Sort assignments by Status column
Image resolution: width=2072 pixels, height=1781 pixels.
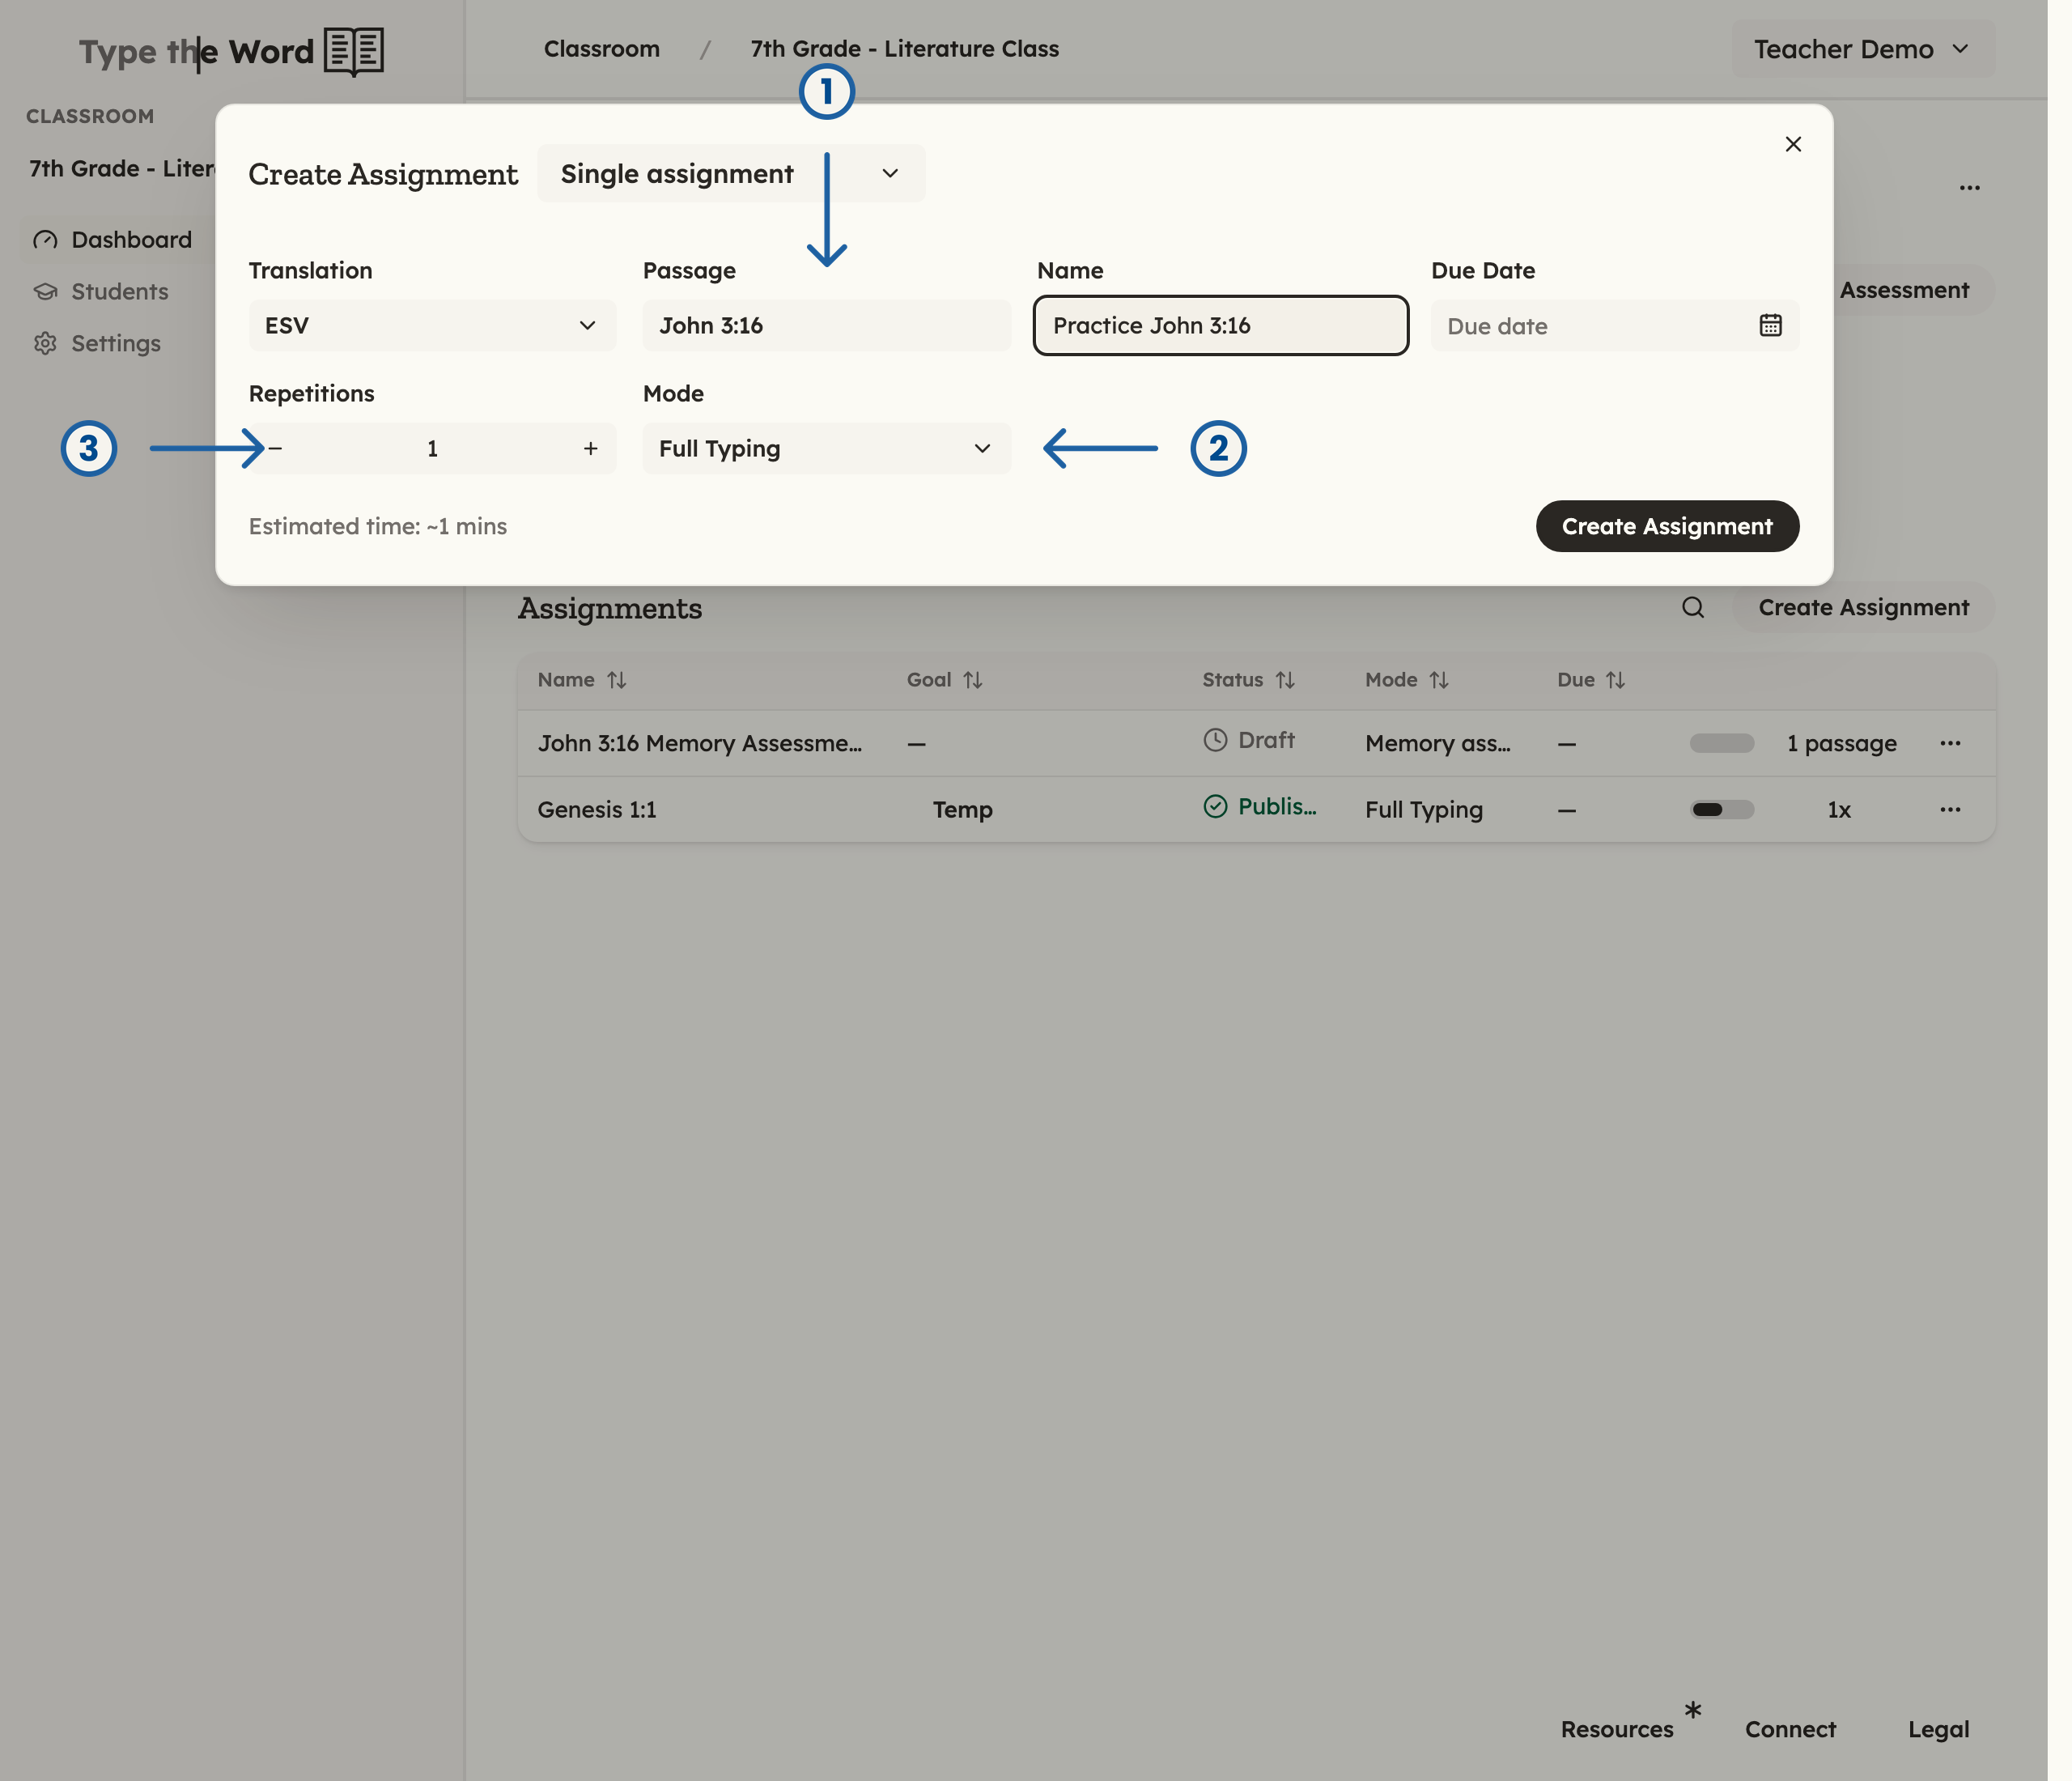[1249, 680]
